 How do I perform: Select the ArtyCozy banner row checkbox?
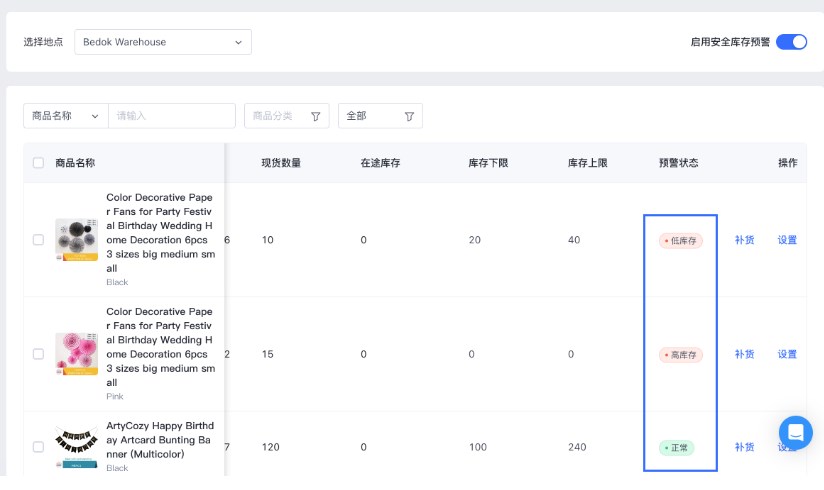tap(39, 447)
